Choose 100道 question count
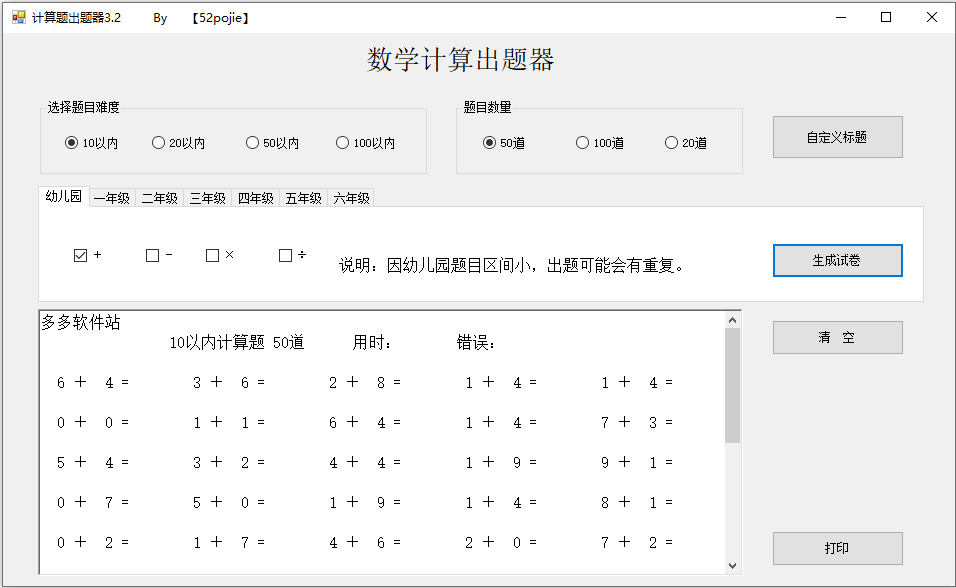 pos(600,143)
